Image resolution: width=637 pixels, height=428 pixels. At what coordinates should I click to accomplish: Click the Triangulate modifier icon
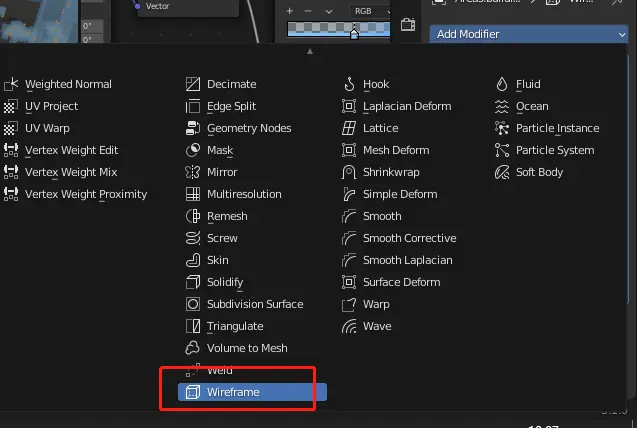point(193,326)
